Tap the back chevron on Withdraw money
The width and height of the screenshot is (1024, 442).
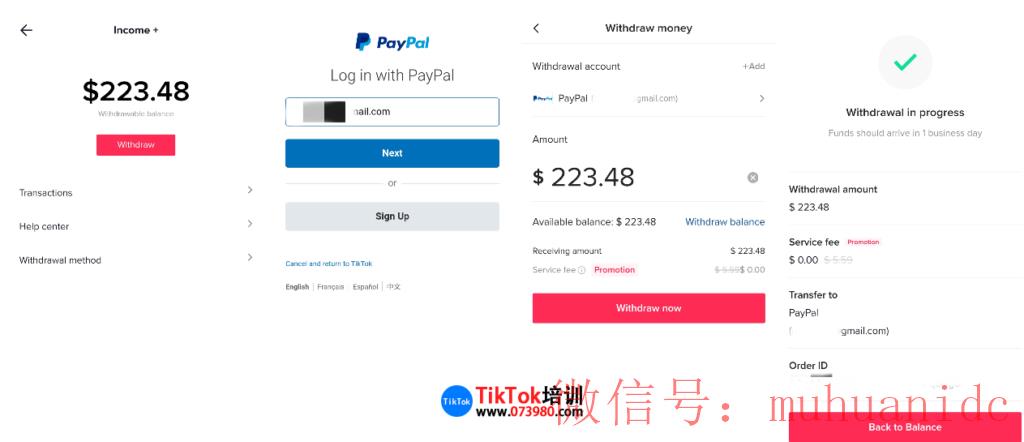[536, 28]
